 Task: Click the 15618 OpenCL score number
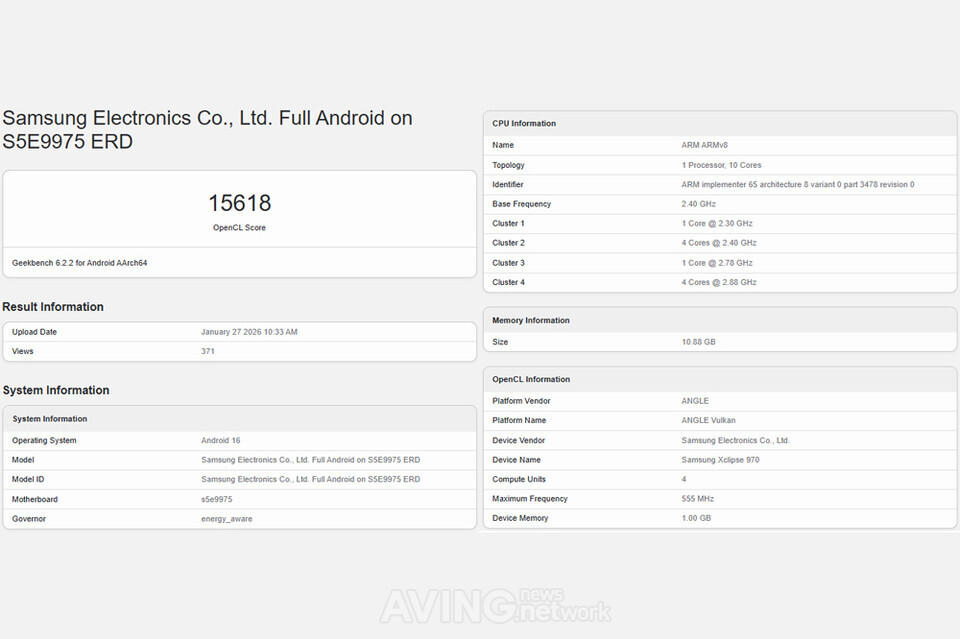[239, 203]
